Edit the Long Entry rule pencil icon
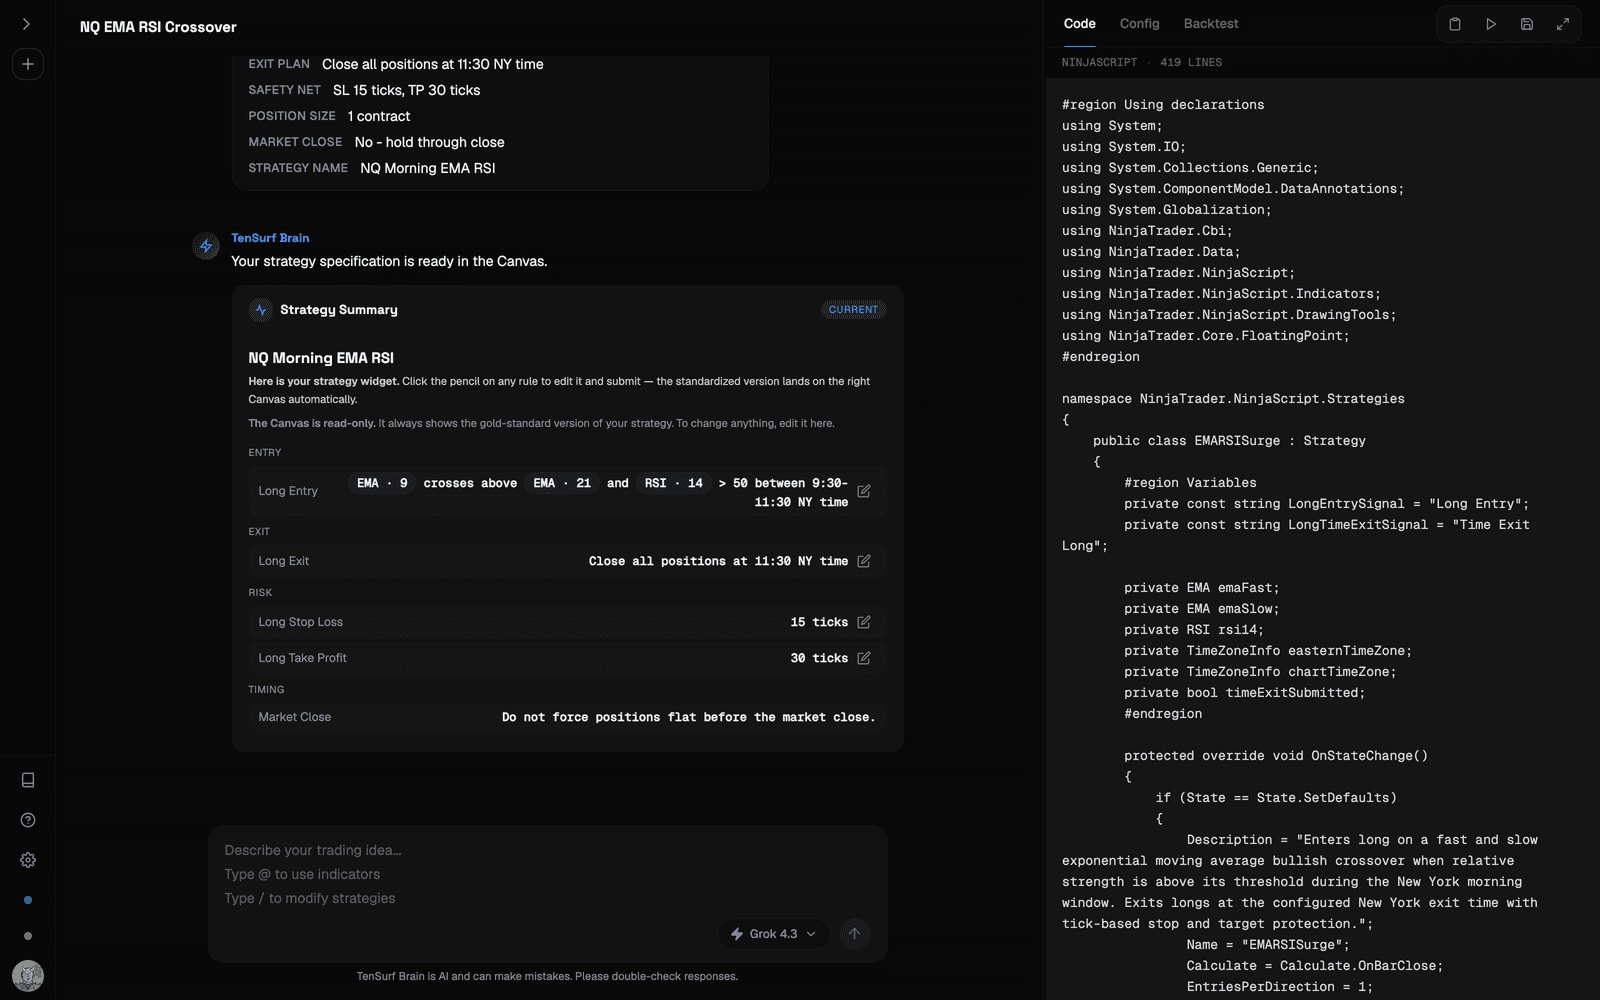The width and height of the screenshot is (1600, 1000). (864, 491)
